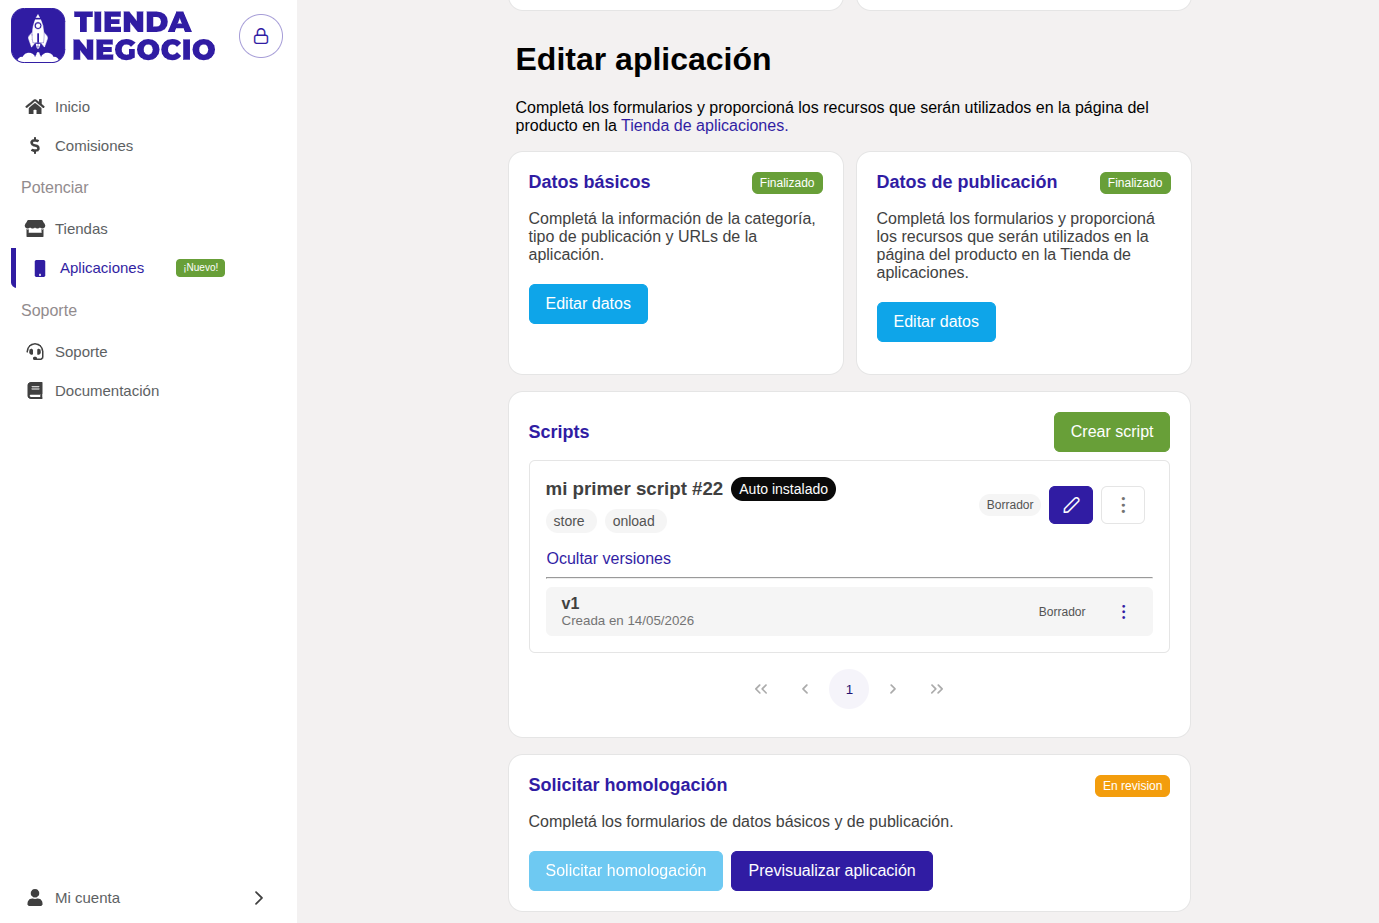This screenshot has height=923, width=1379.
Task: Edit script with the pencil button
Action: (x=1071, y=505)
